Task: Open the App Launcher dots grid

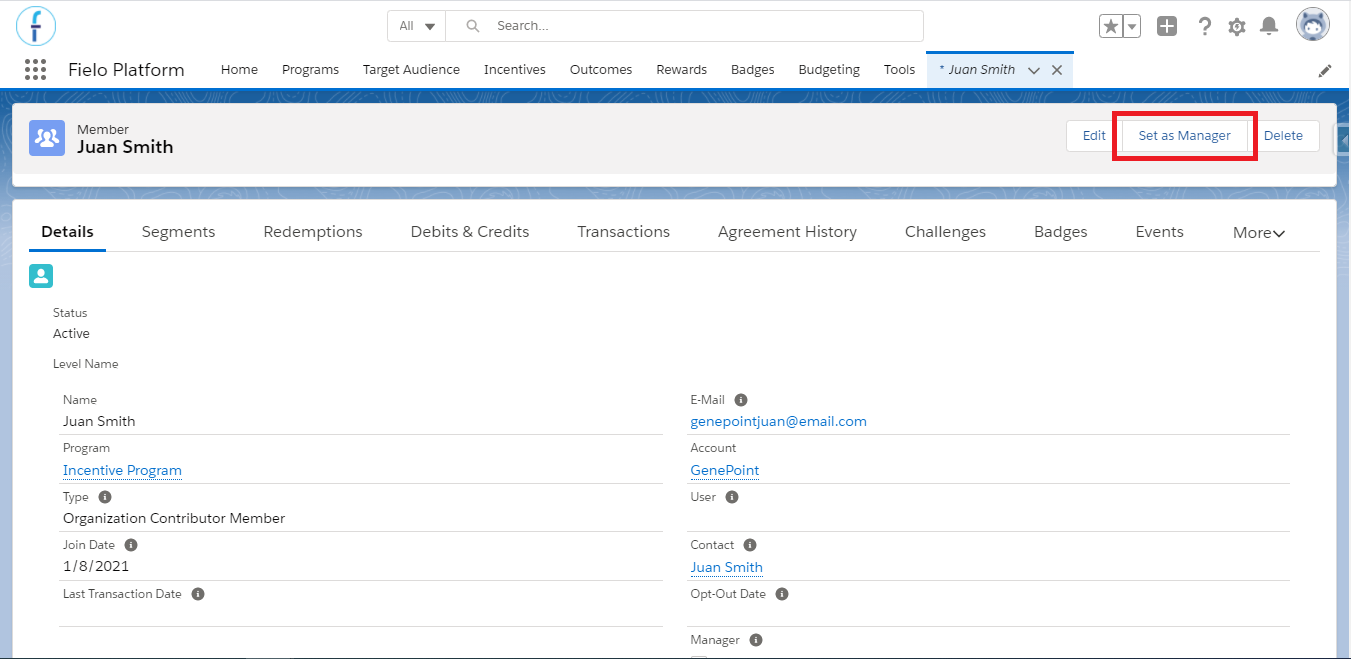Action: tap(35, 70)
